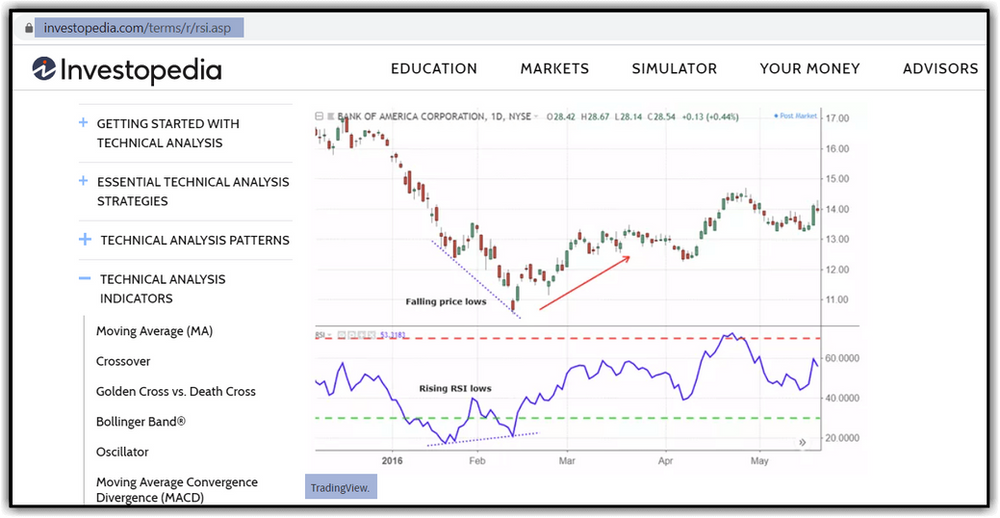Click the Post Market indicator
Viewport: 1000px width, 518px height.
(795, 116)
